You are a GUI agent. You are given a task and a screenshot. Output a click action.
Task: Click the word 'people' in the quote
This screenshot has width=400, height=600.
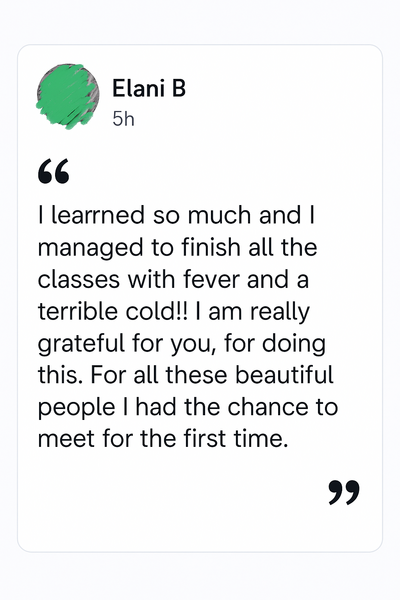77,408
